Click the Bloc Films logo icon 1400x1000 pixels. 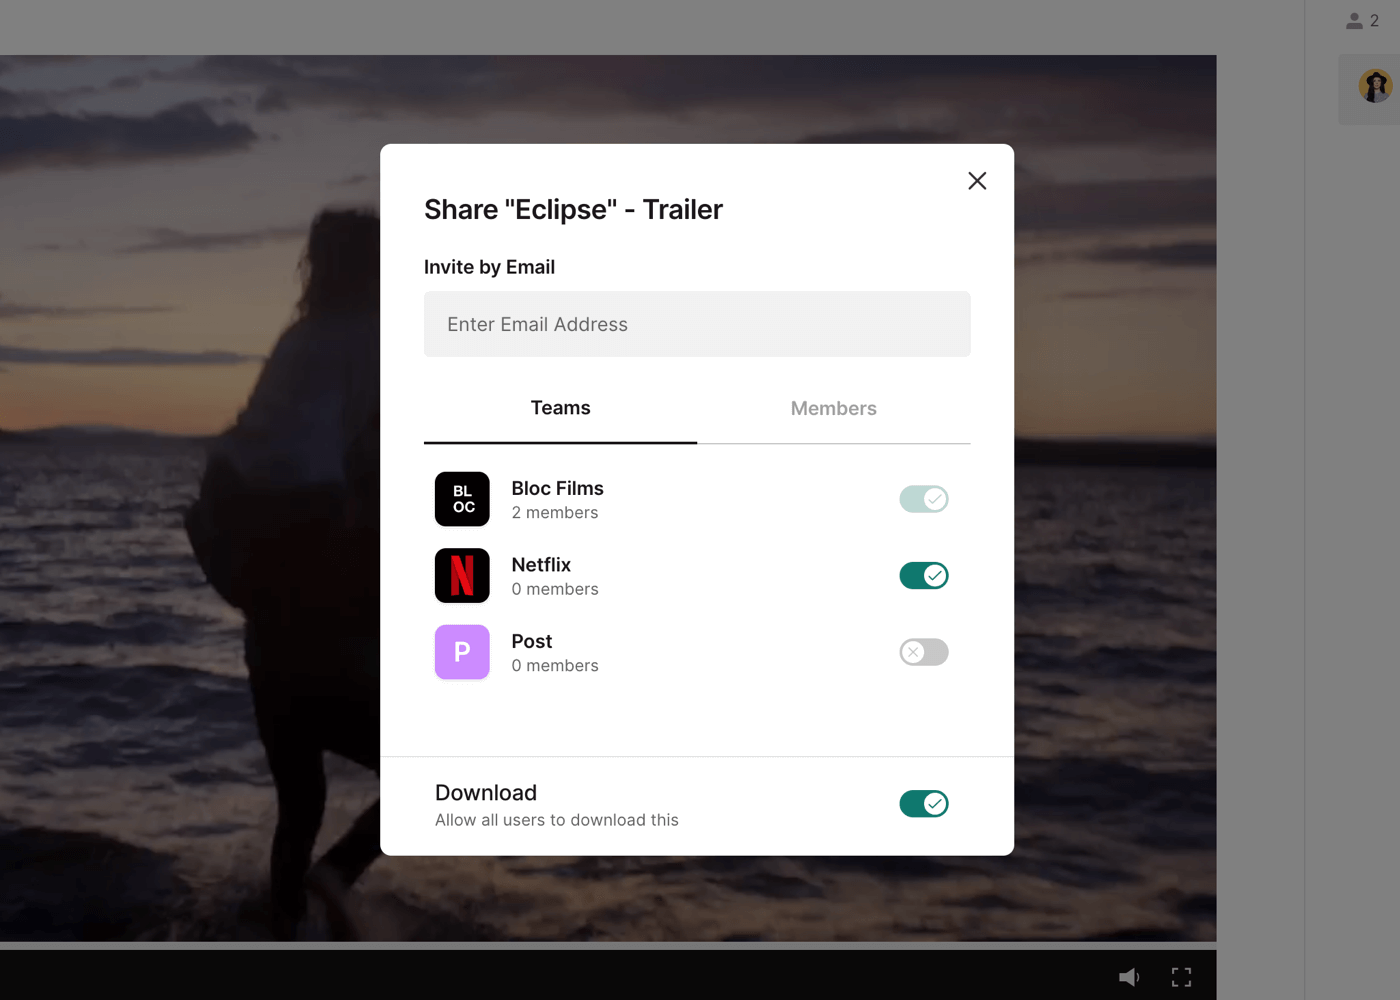pos(462,499)
